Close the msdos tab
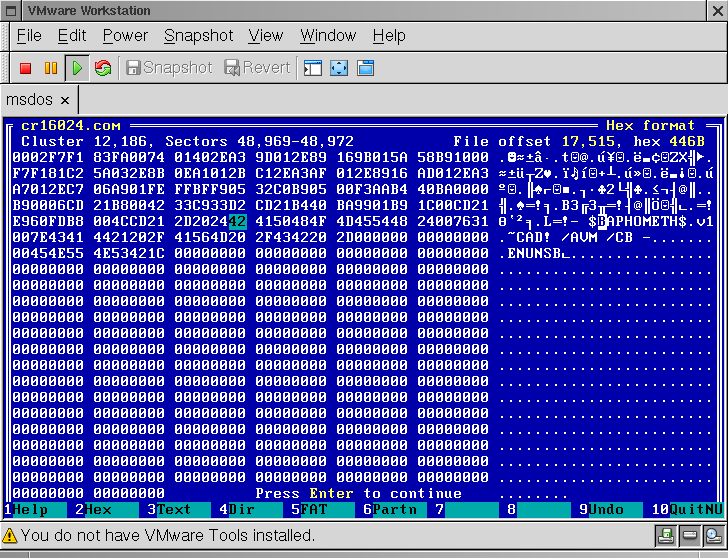The image size is (728, 558). (x=65, y=100)
